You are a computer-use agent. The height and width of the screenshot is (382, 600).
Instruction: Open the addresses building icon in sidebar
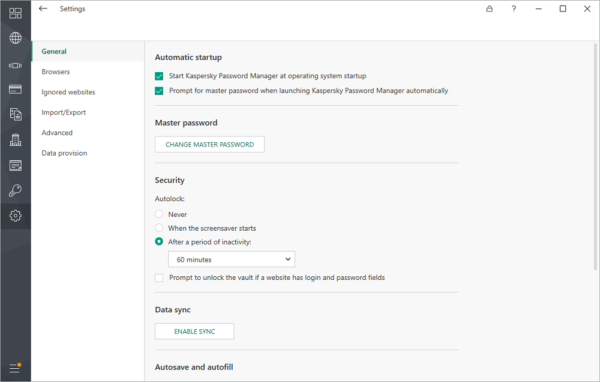(15, 140)
